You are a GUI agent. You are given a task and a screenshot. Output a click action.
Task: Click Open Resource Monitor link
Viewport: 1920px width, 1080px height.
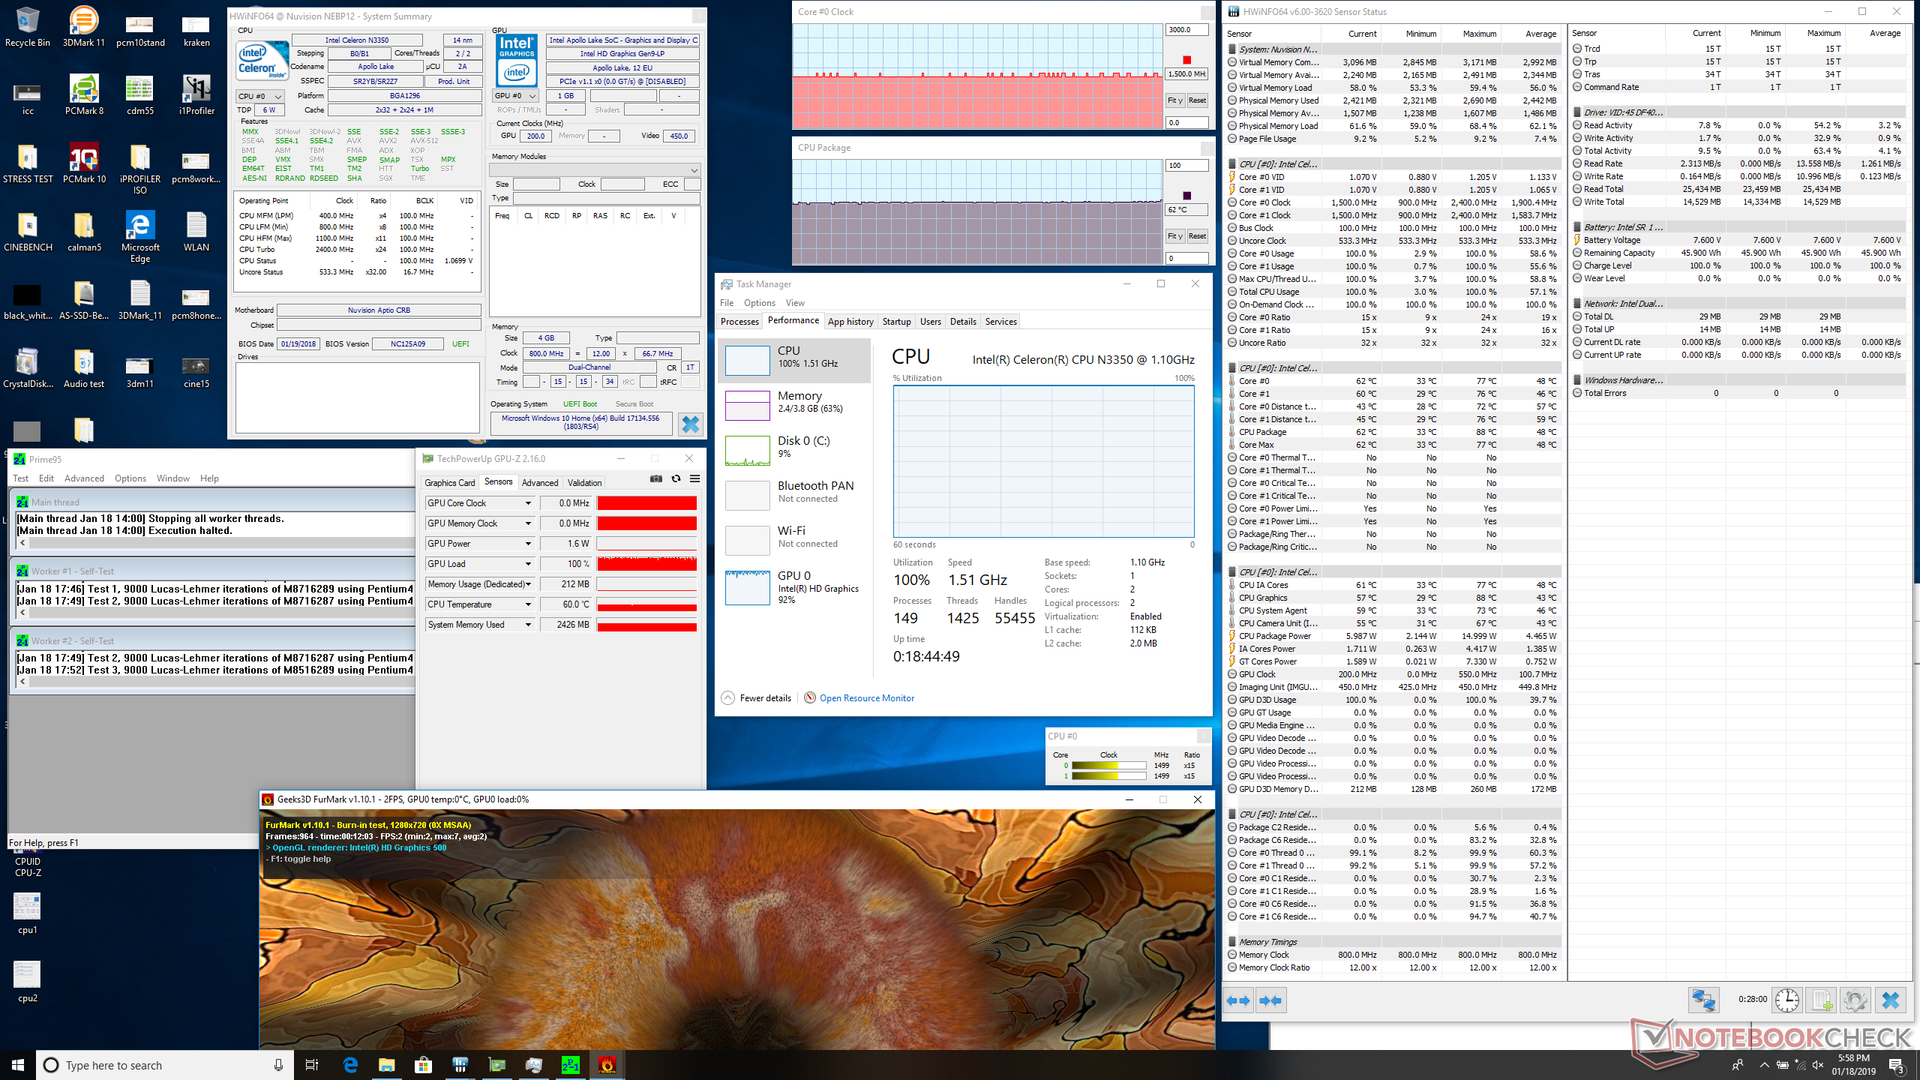point(866,698)
